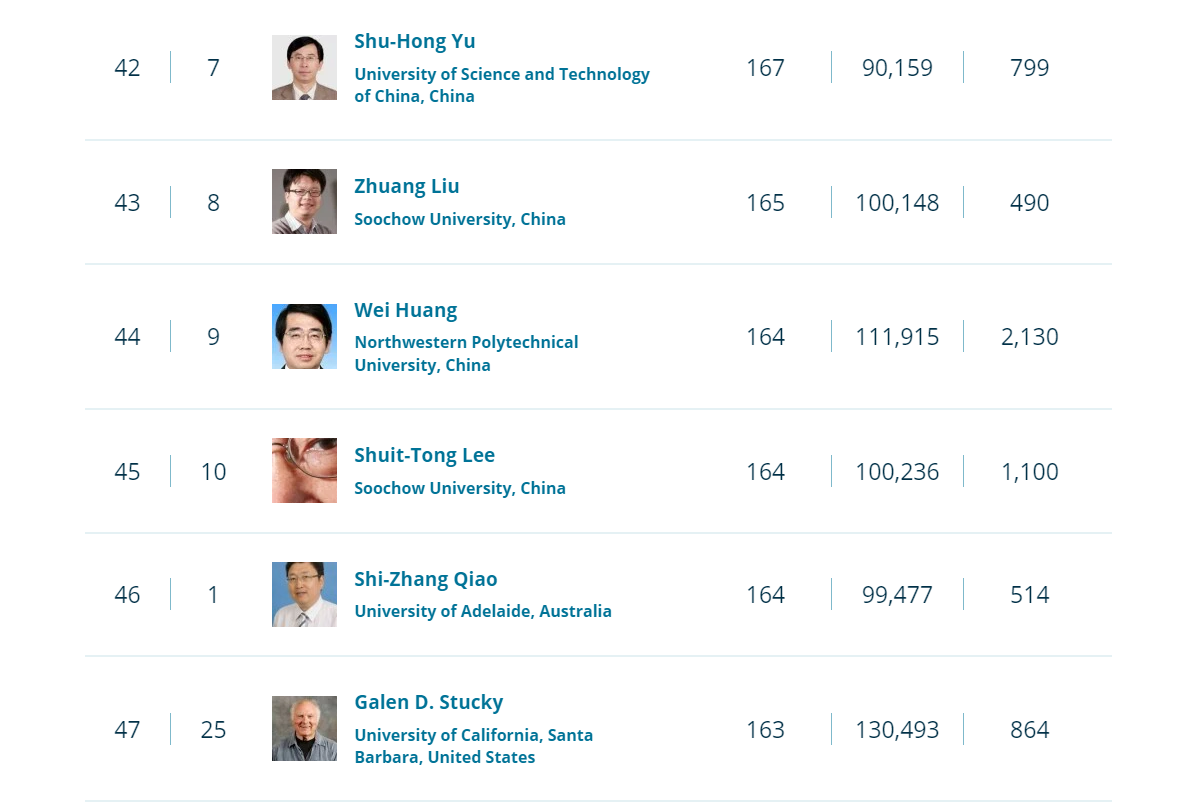Open Soochow University link under Zhuang Liu

point(460,219)
